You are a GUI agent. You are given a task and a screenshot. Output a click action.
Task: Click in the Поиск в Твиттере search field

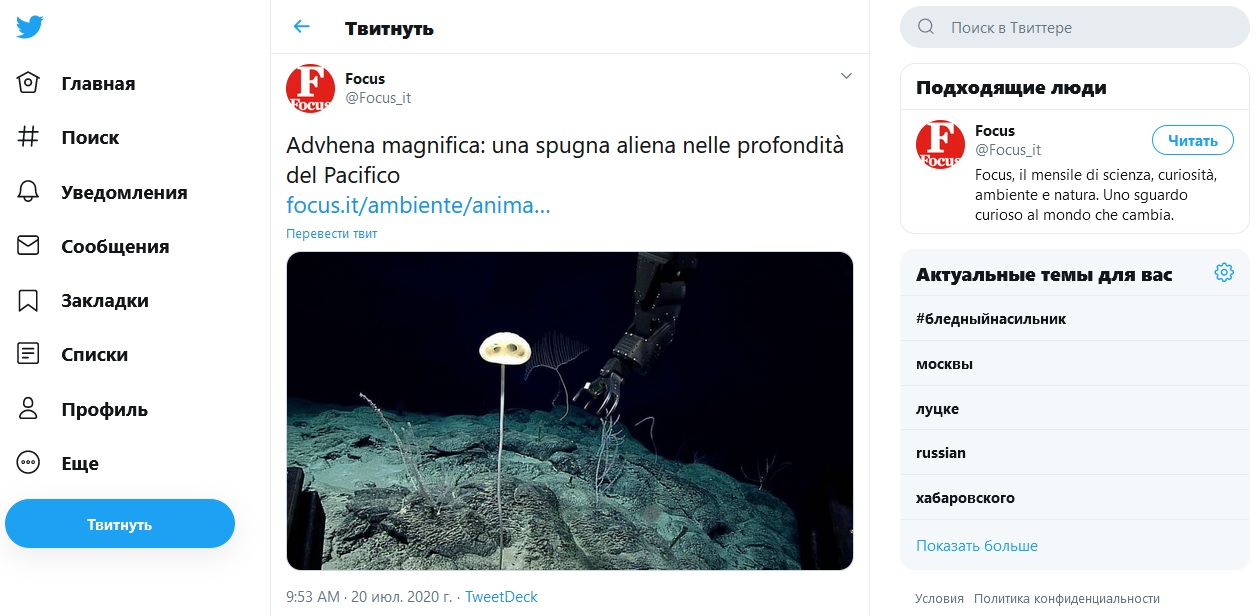pos(1075,28)
